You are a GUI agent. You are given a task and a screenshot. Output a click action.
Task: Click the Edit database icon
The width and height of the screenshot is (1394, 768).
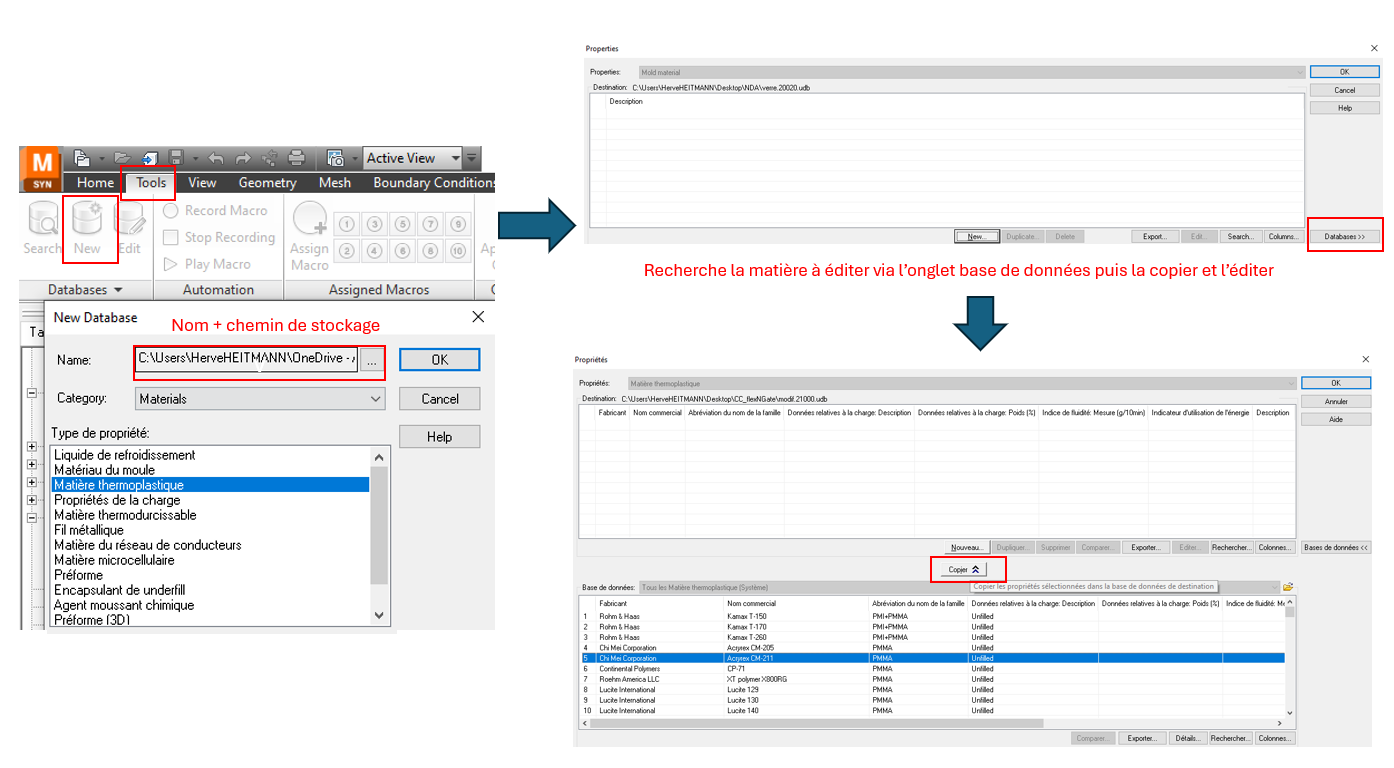[130, 228]
